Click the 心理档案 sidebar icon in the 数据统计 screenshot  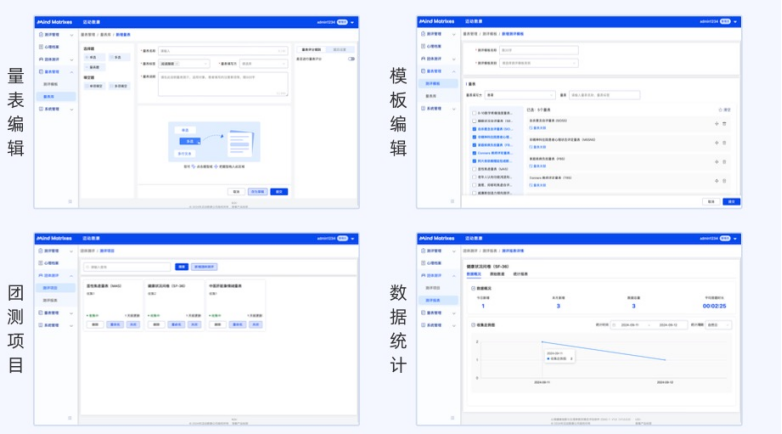(x=423, y=263)
